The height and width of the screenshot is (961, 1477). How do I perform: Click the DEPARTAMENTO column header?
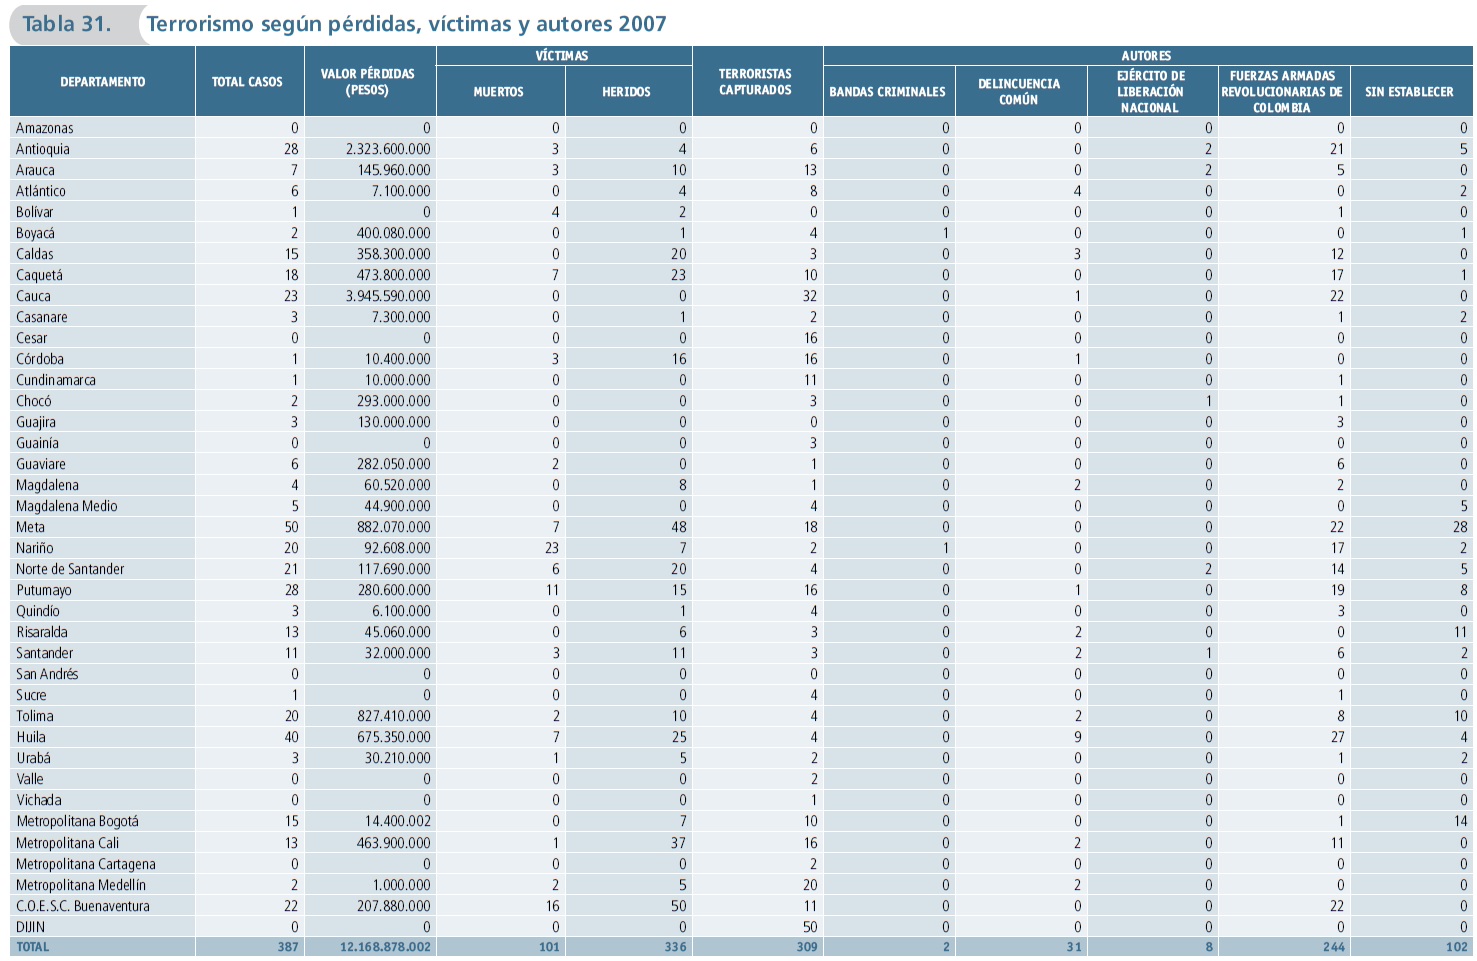point(102,82)
